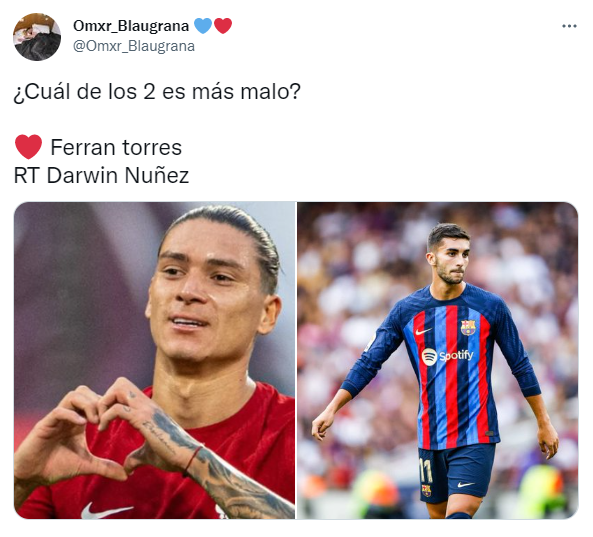Screen dimensions: 593x537
Task: Click the red heart emoji beside the name
Action: 223,26
